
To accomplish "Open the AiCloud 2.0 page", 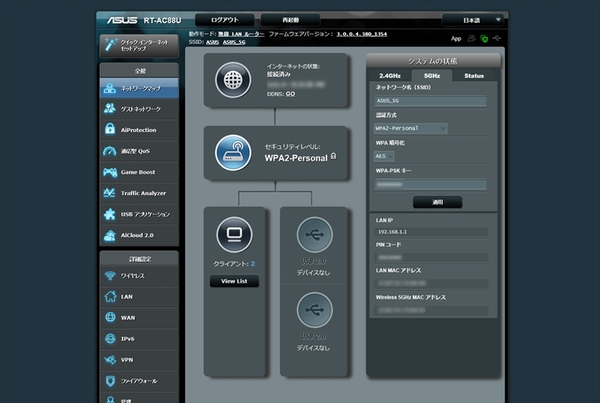I will [139, 235].
